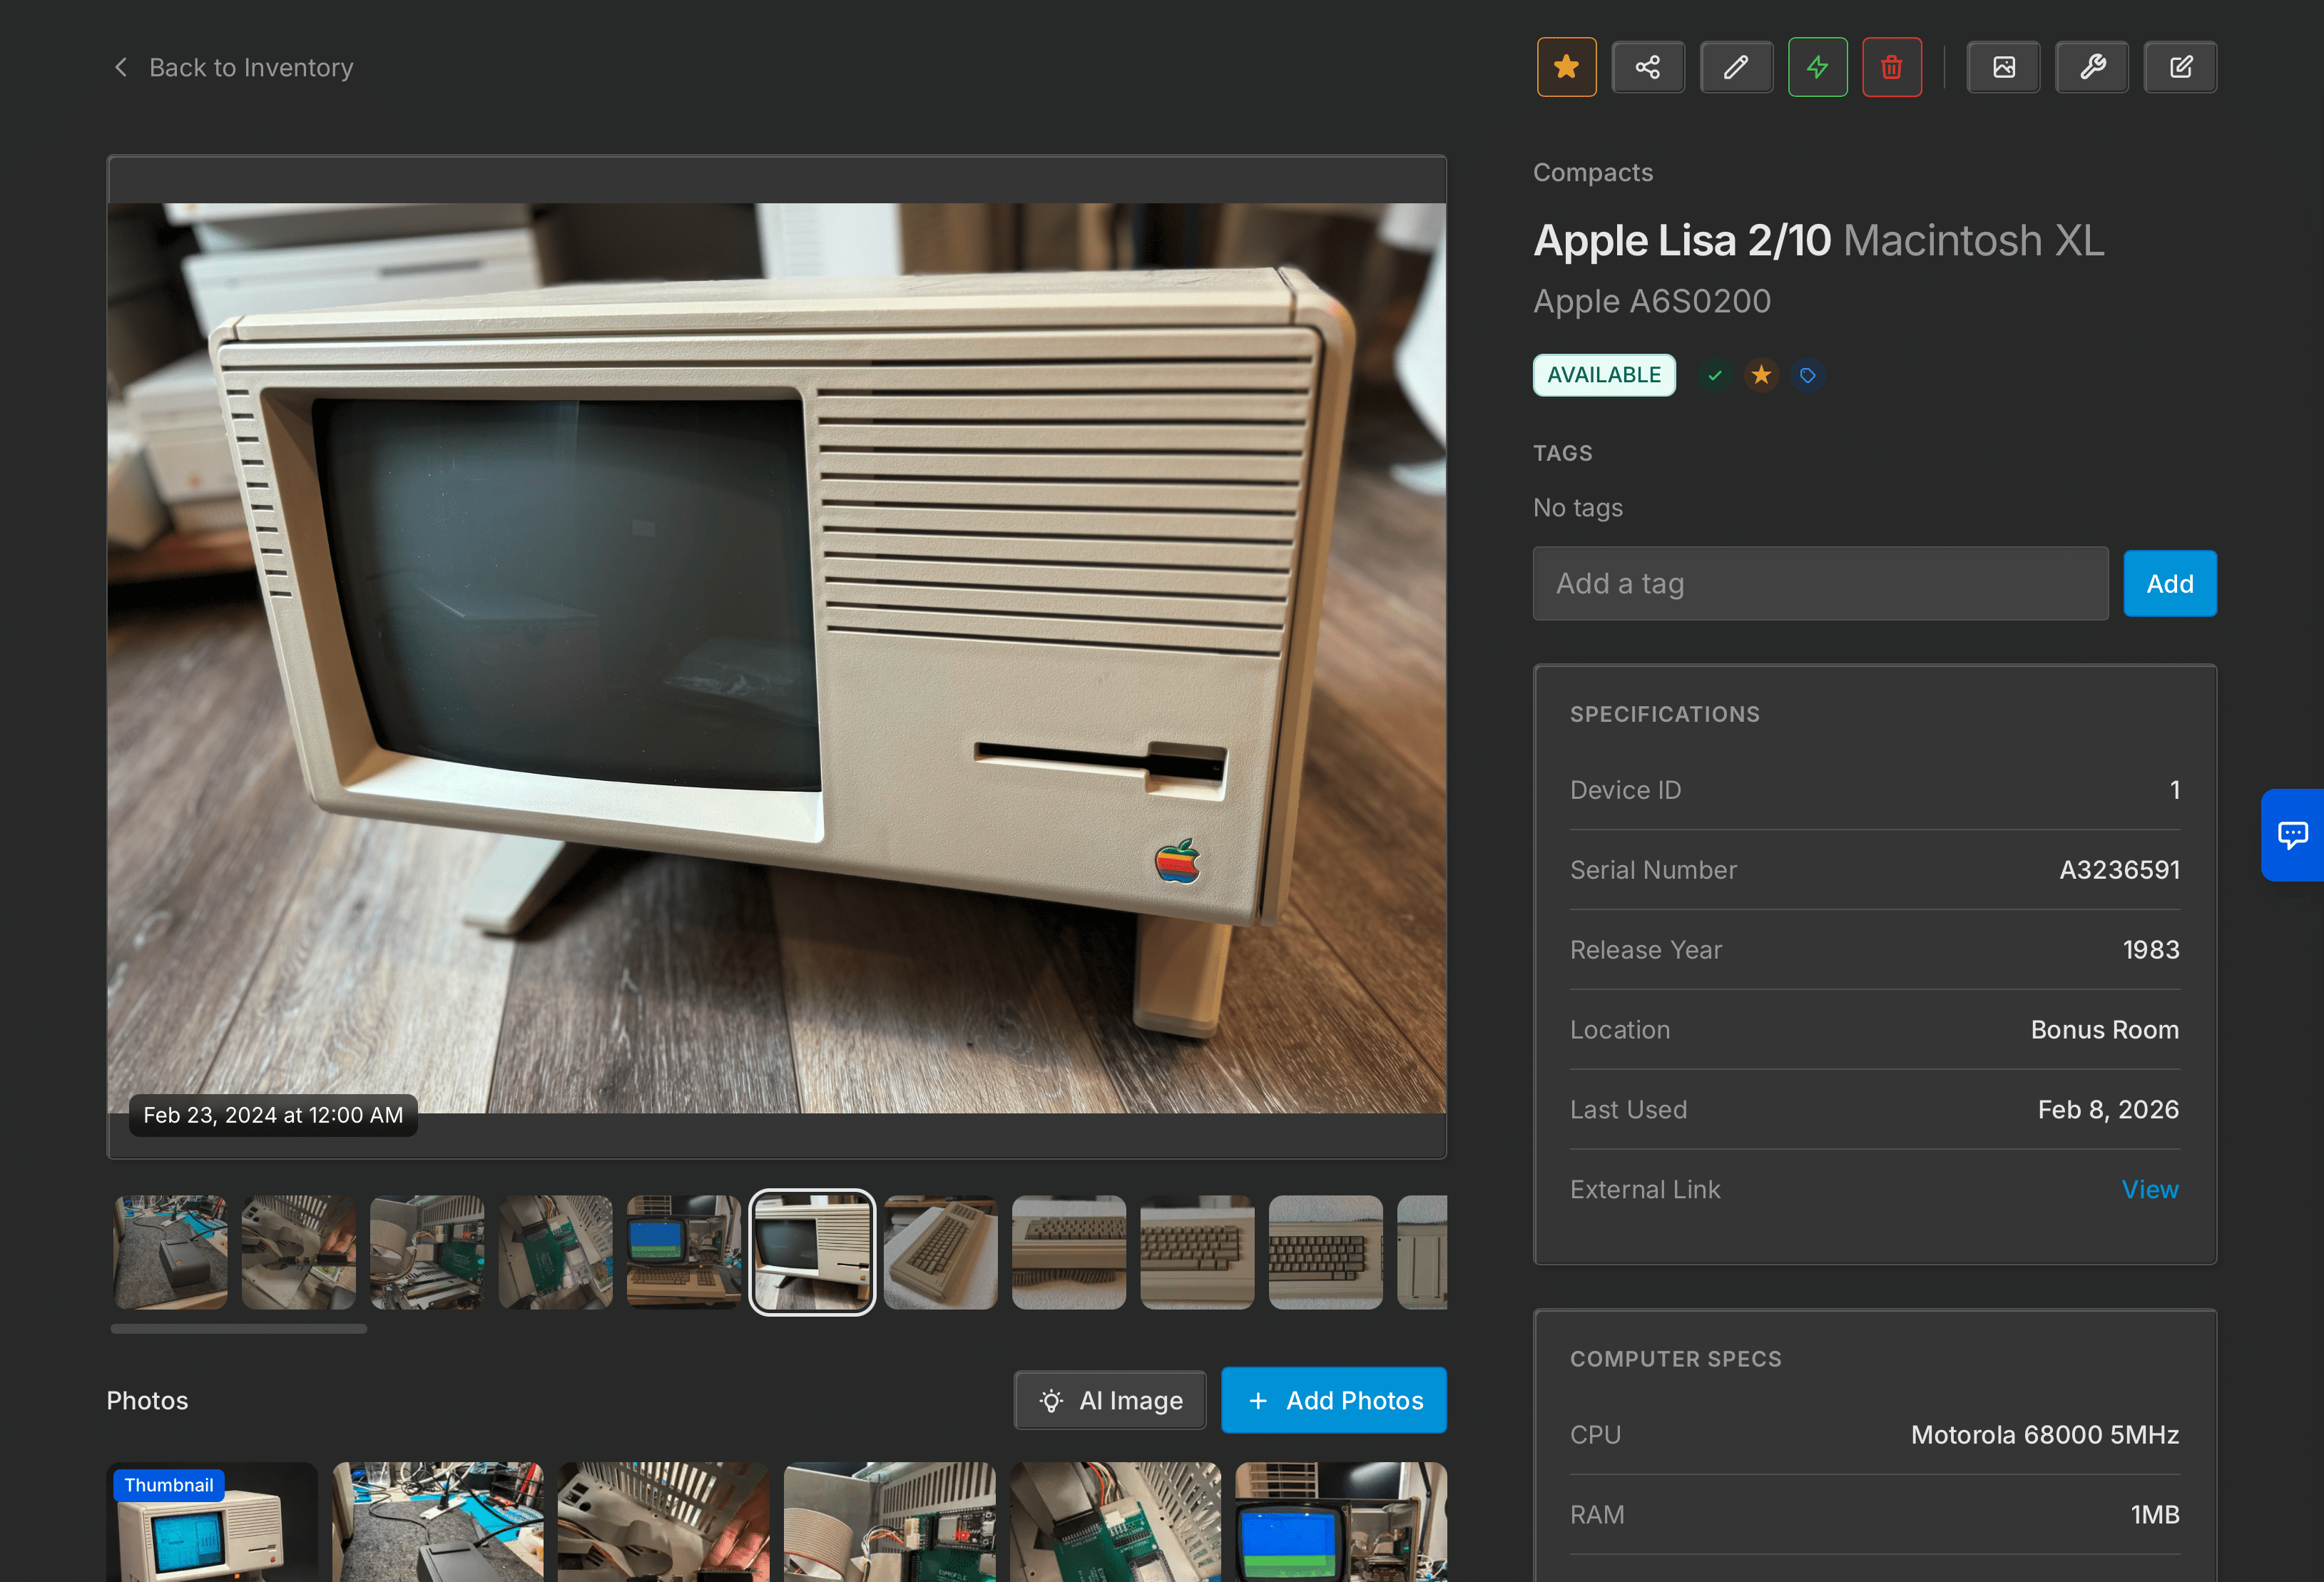Click the image gallery toolbar icon

(2004, 67)
